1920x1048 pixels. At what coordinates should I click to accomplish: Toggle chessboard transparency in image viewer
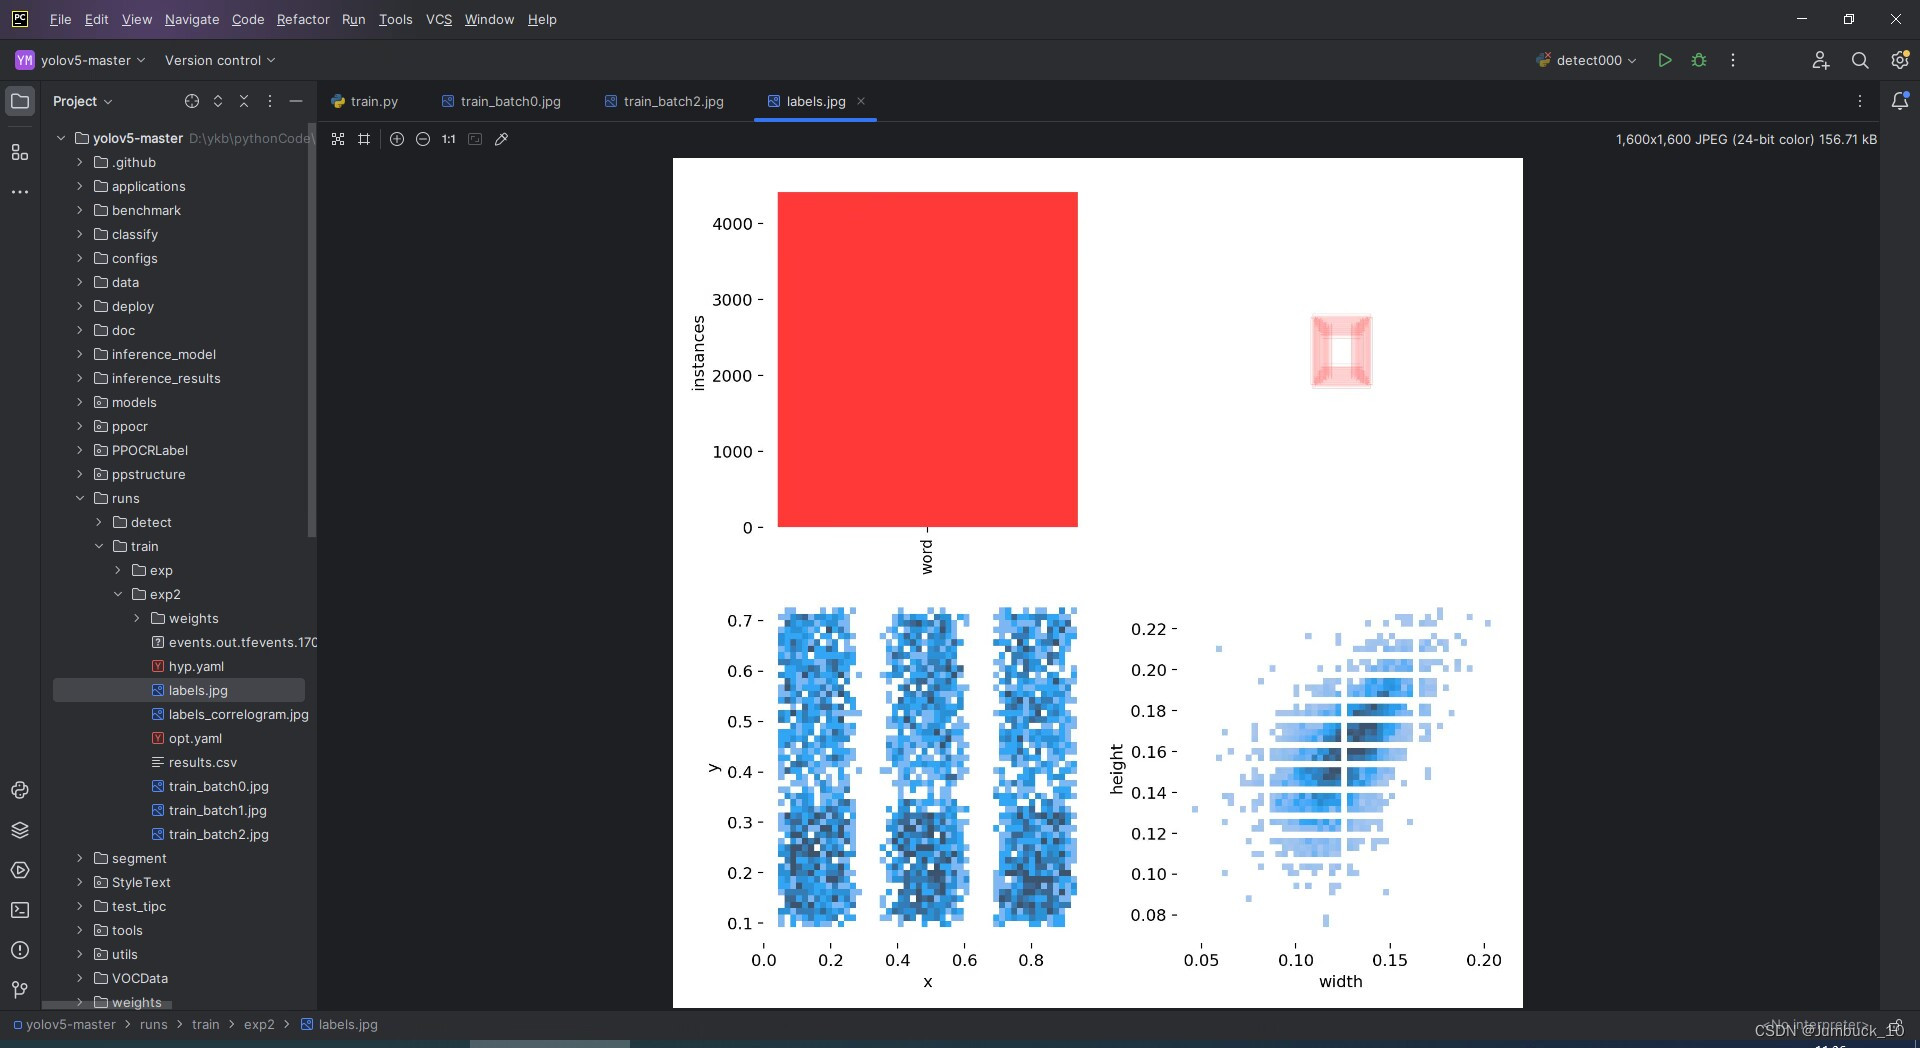338,139
